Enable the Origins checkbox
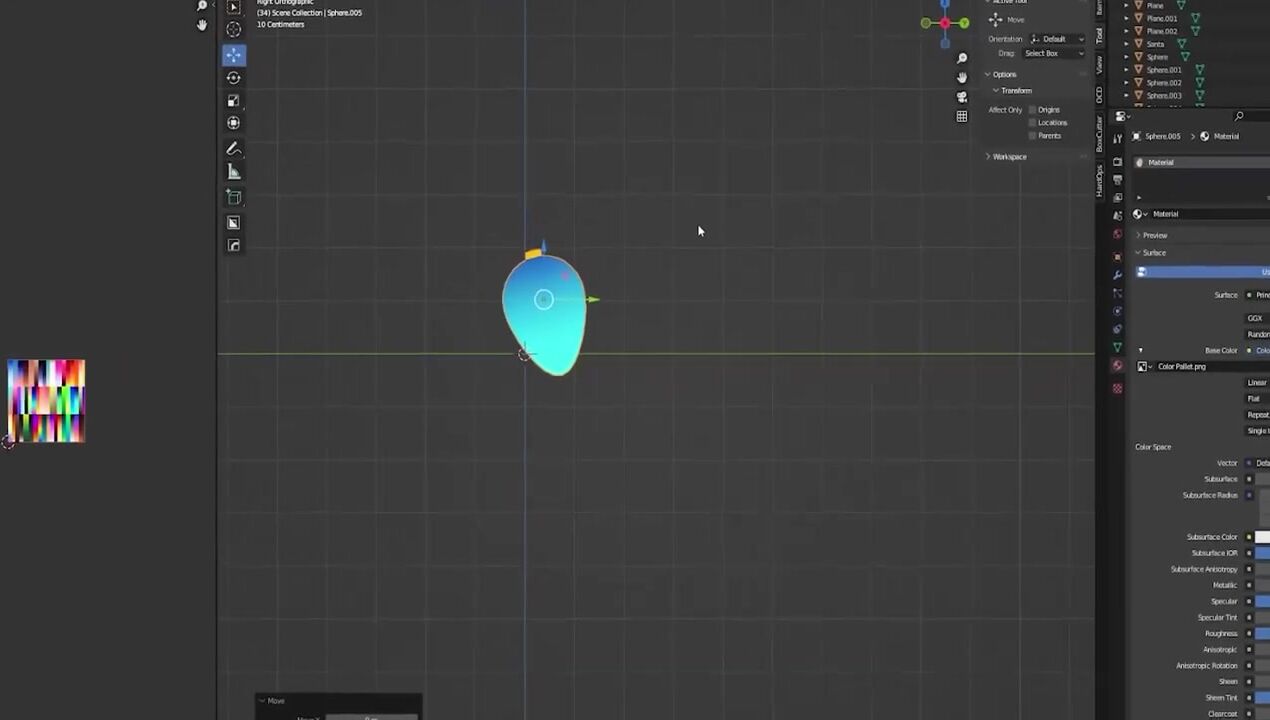Image resolution: width=1270 pixels, height=720 pixels. click(1032, 110)
